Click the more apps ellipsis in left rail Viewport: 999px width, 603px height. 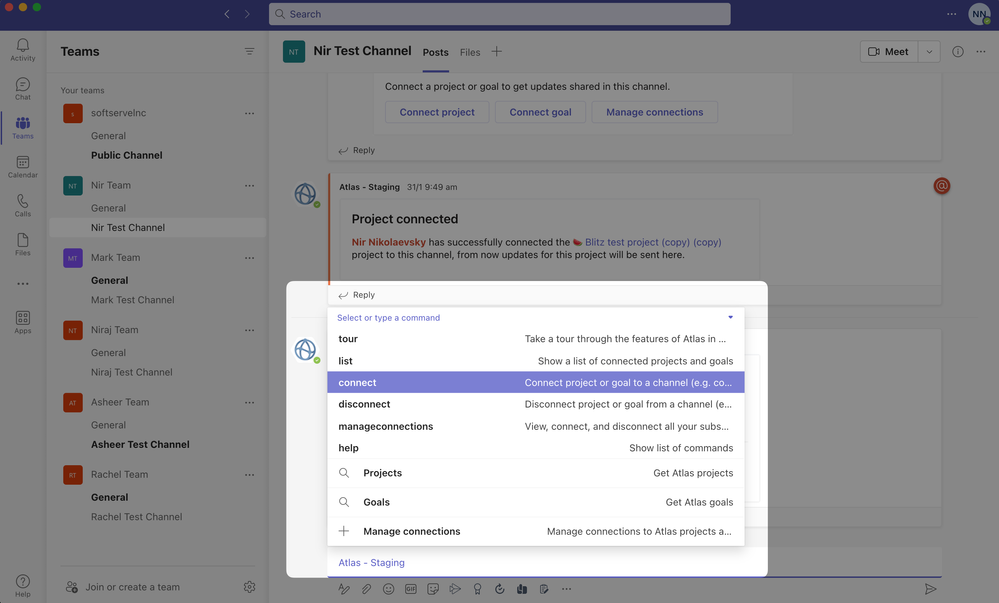[x=22, y=284]
